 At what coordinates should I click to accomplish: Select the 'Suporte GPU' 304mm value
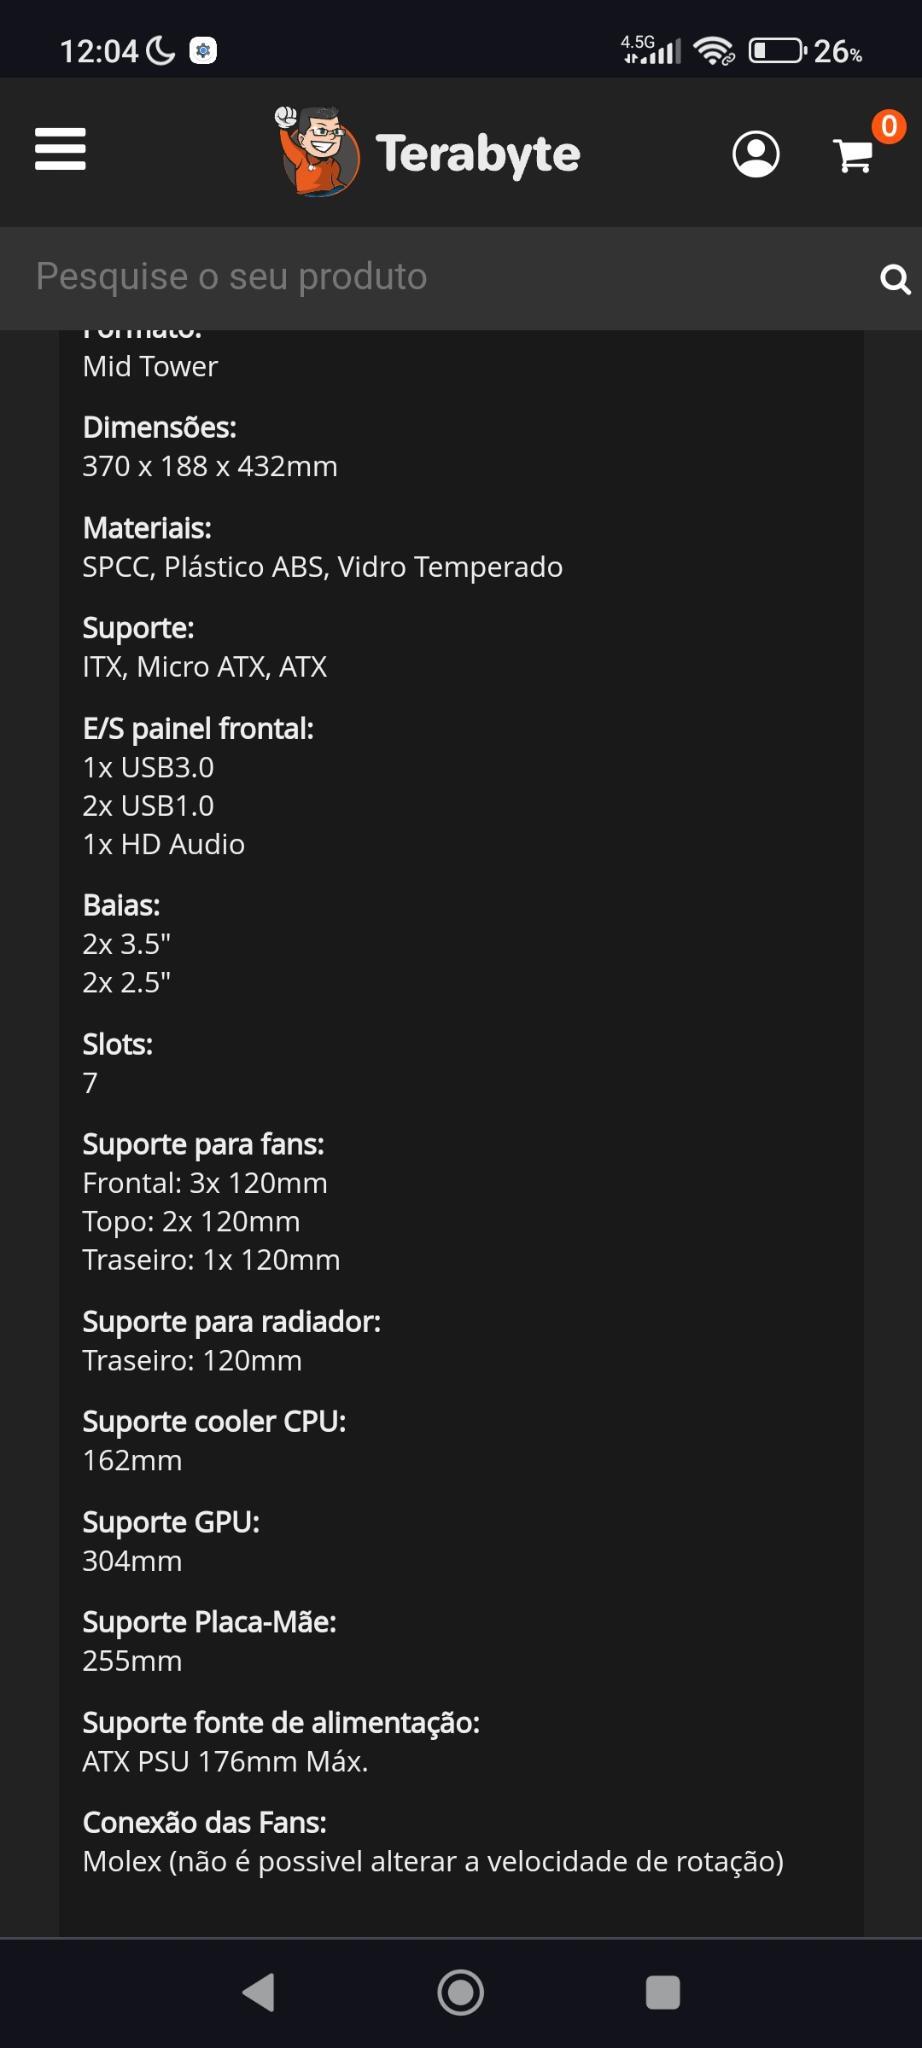click(x=132, y=1561)
